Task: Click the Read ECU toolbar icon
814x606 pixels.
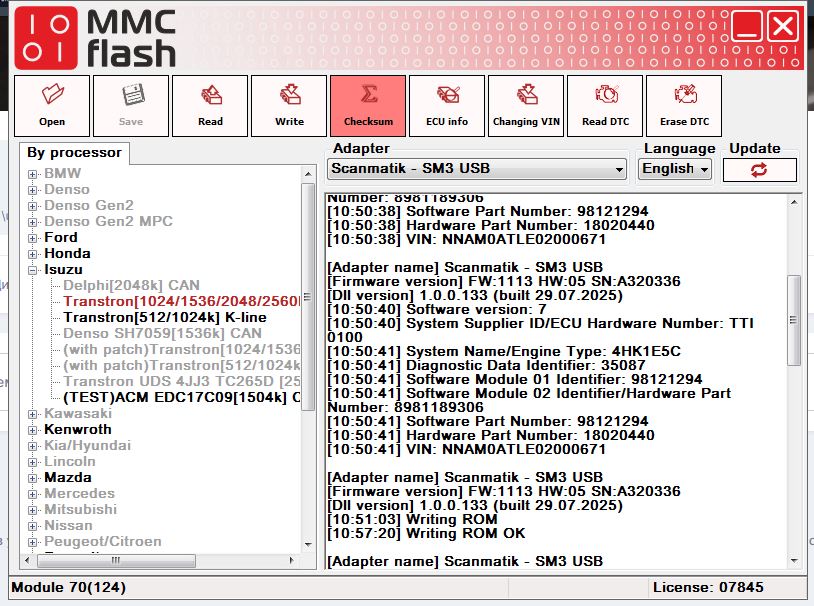Action: 210,105
